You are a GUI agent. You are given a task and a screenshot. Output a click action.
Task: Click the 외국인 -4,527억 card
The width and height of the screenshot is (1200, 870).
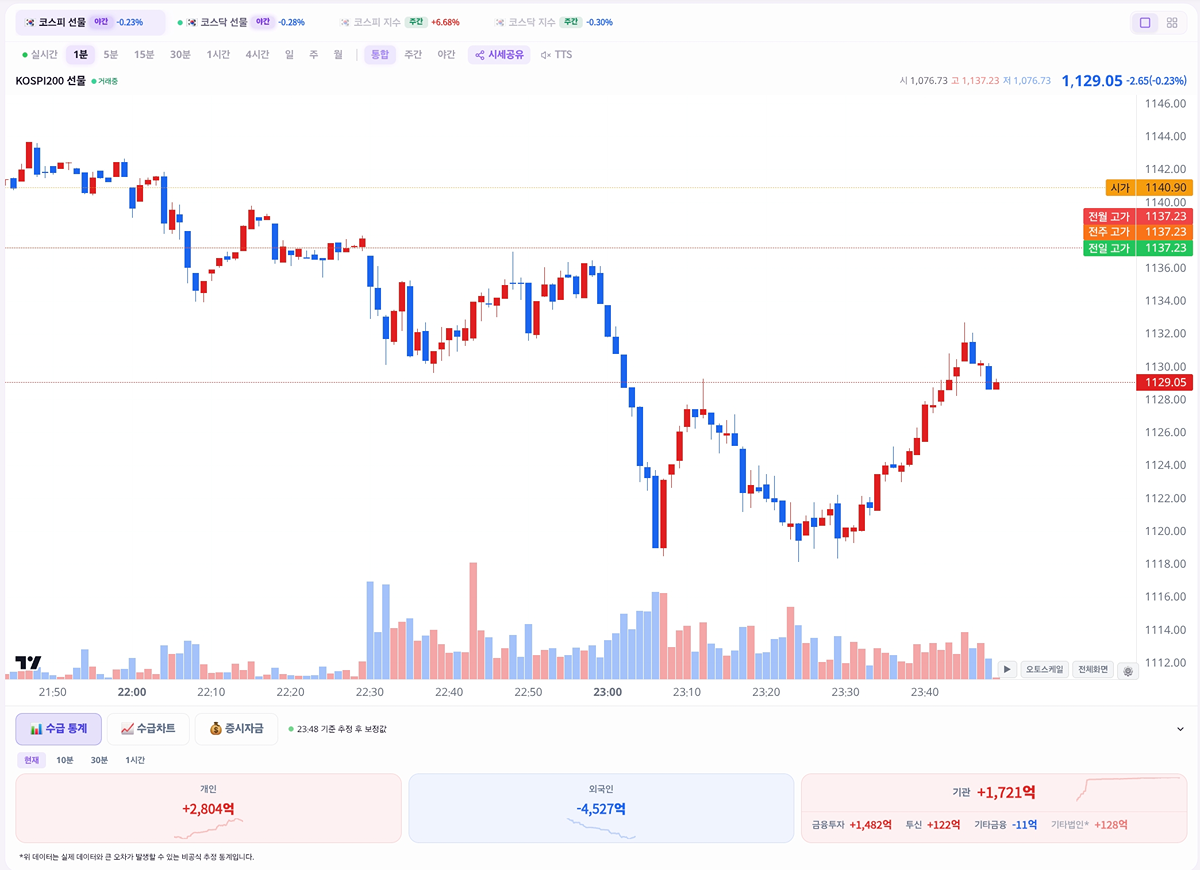coord(601,808)
